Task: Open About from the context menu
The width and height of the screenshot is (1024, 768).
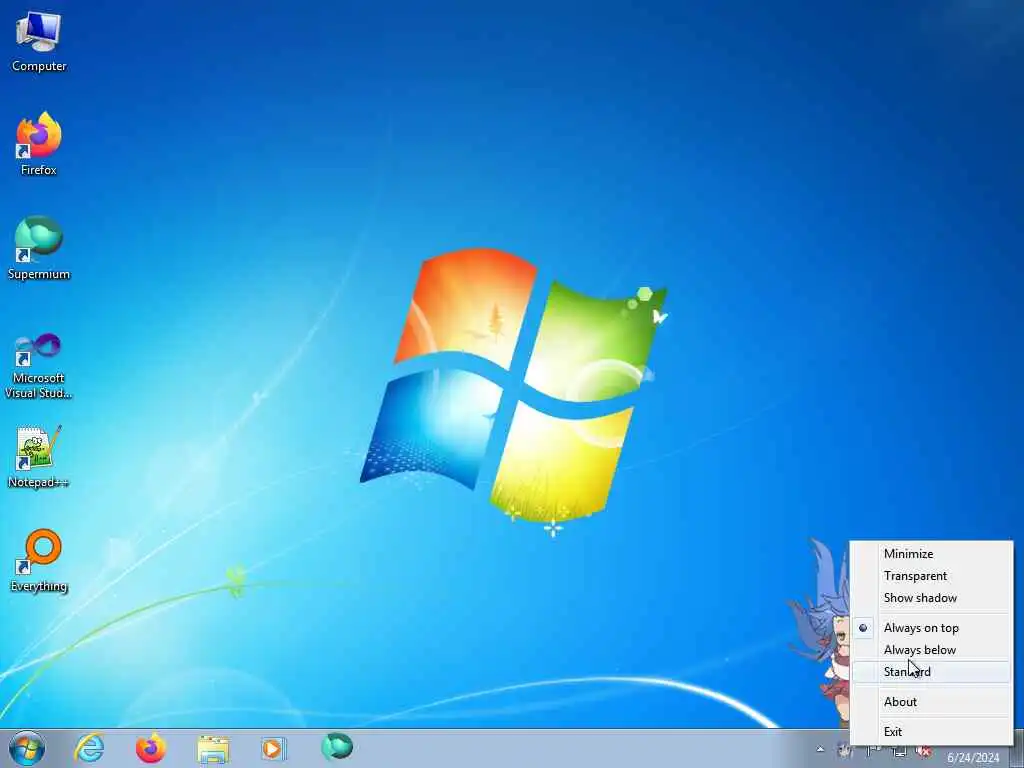Action: (931, 702)
